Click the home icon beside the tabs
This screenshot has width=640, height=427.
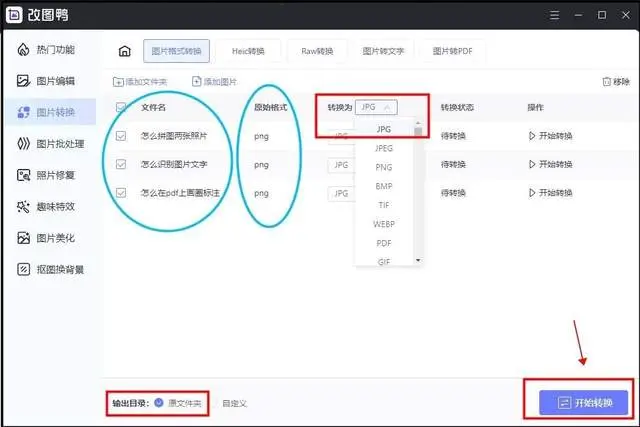pos(124,51)
